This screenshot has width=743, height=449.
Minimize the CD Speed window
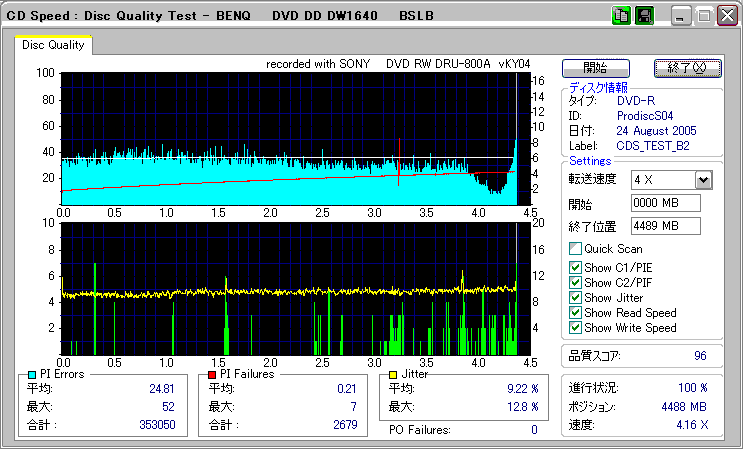click(681, 16)
